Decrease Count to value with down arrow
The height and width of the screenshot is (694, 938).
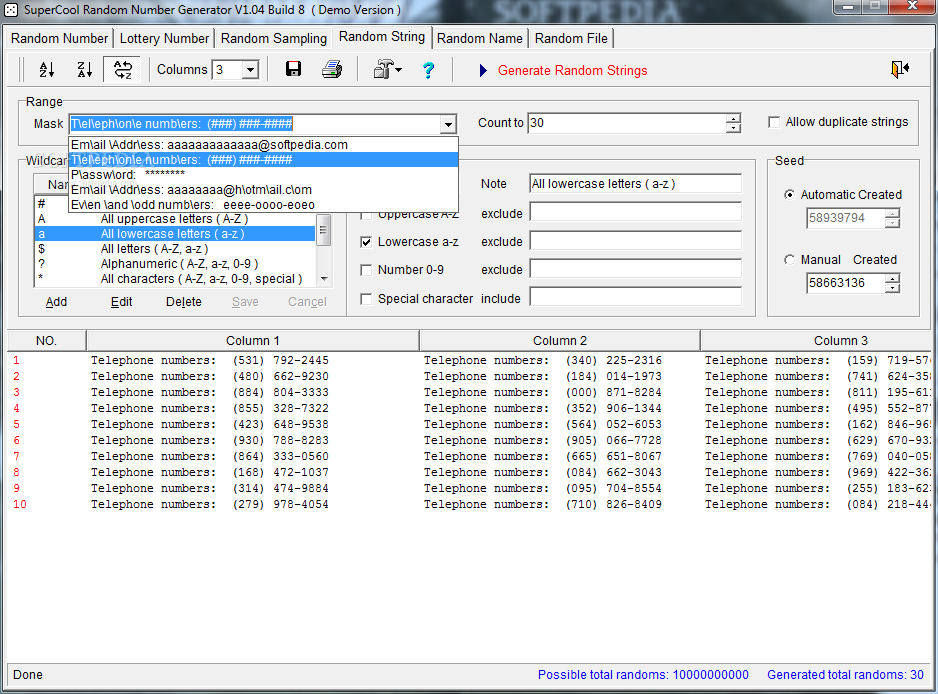tap(733, 128)
